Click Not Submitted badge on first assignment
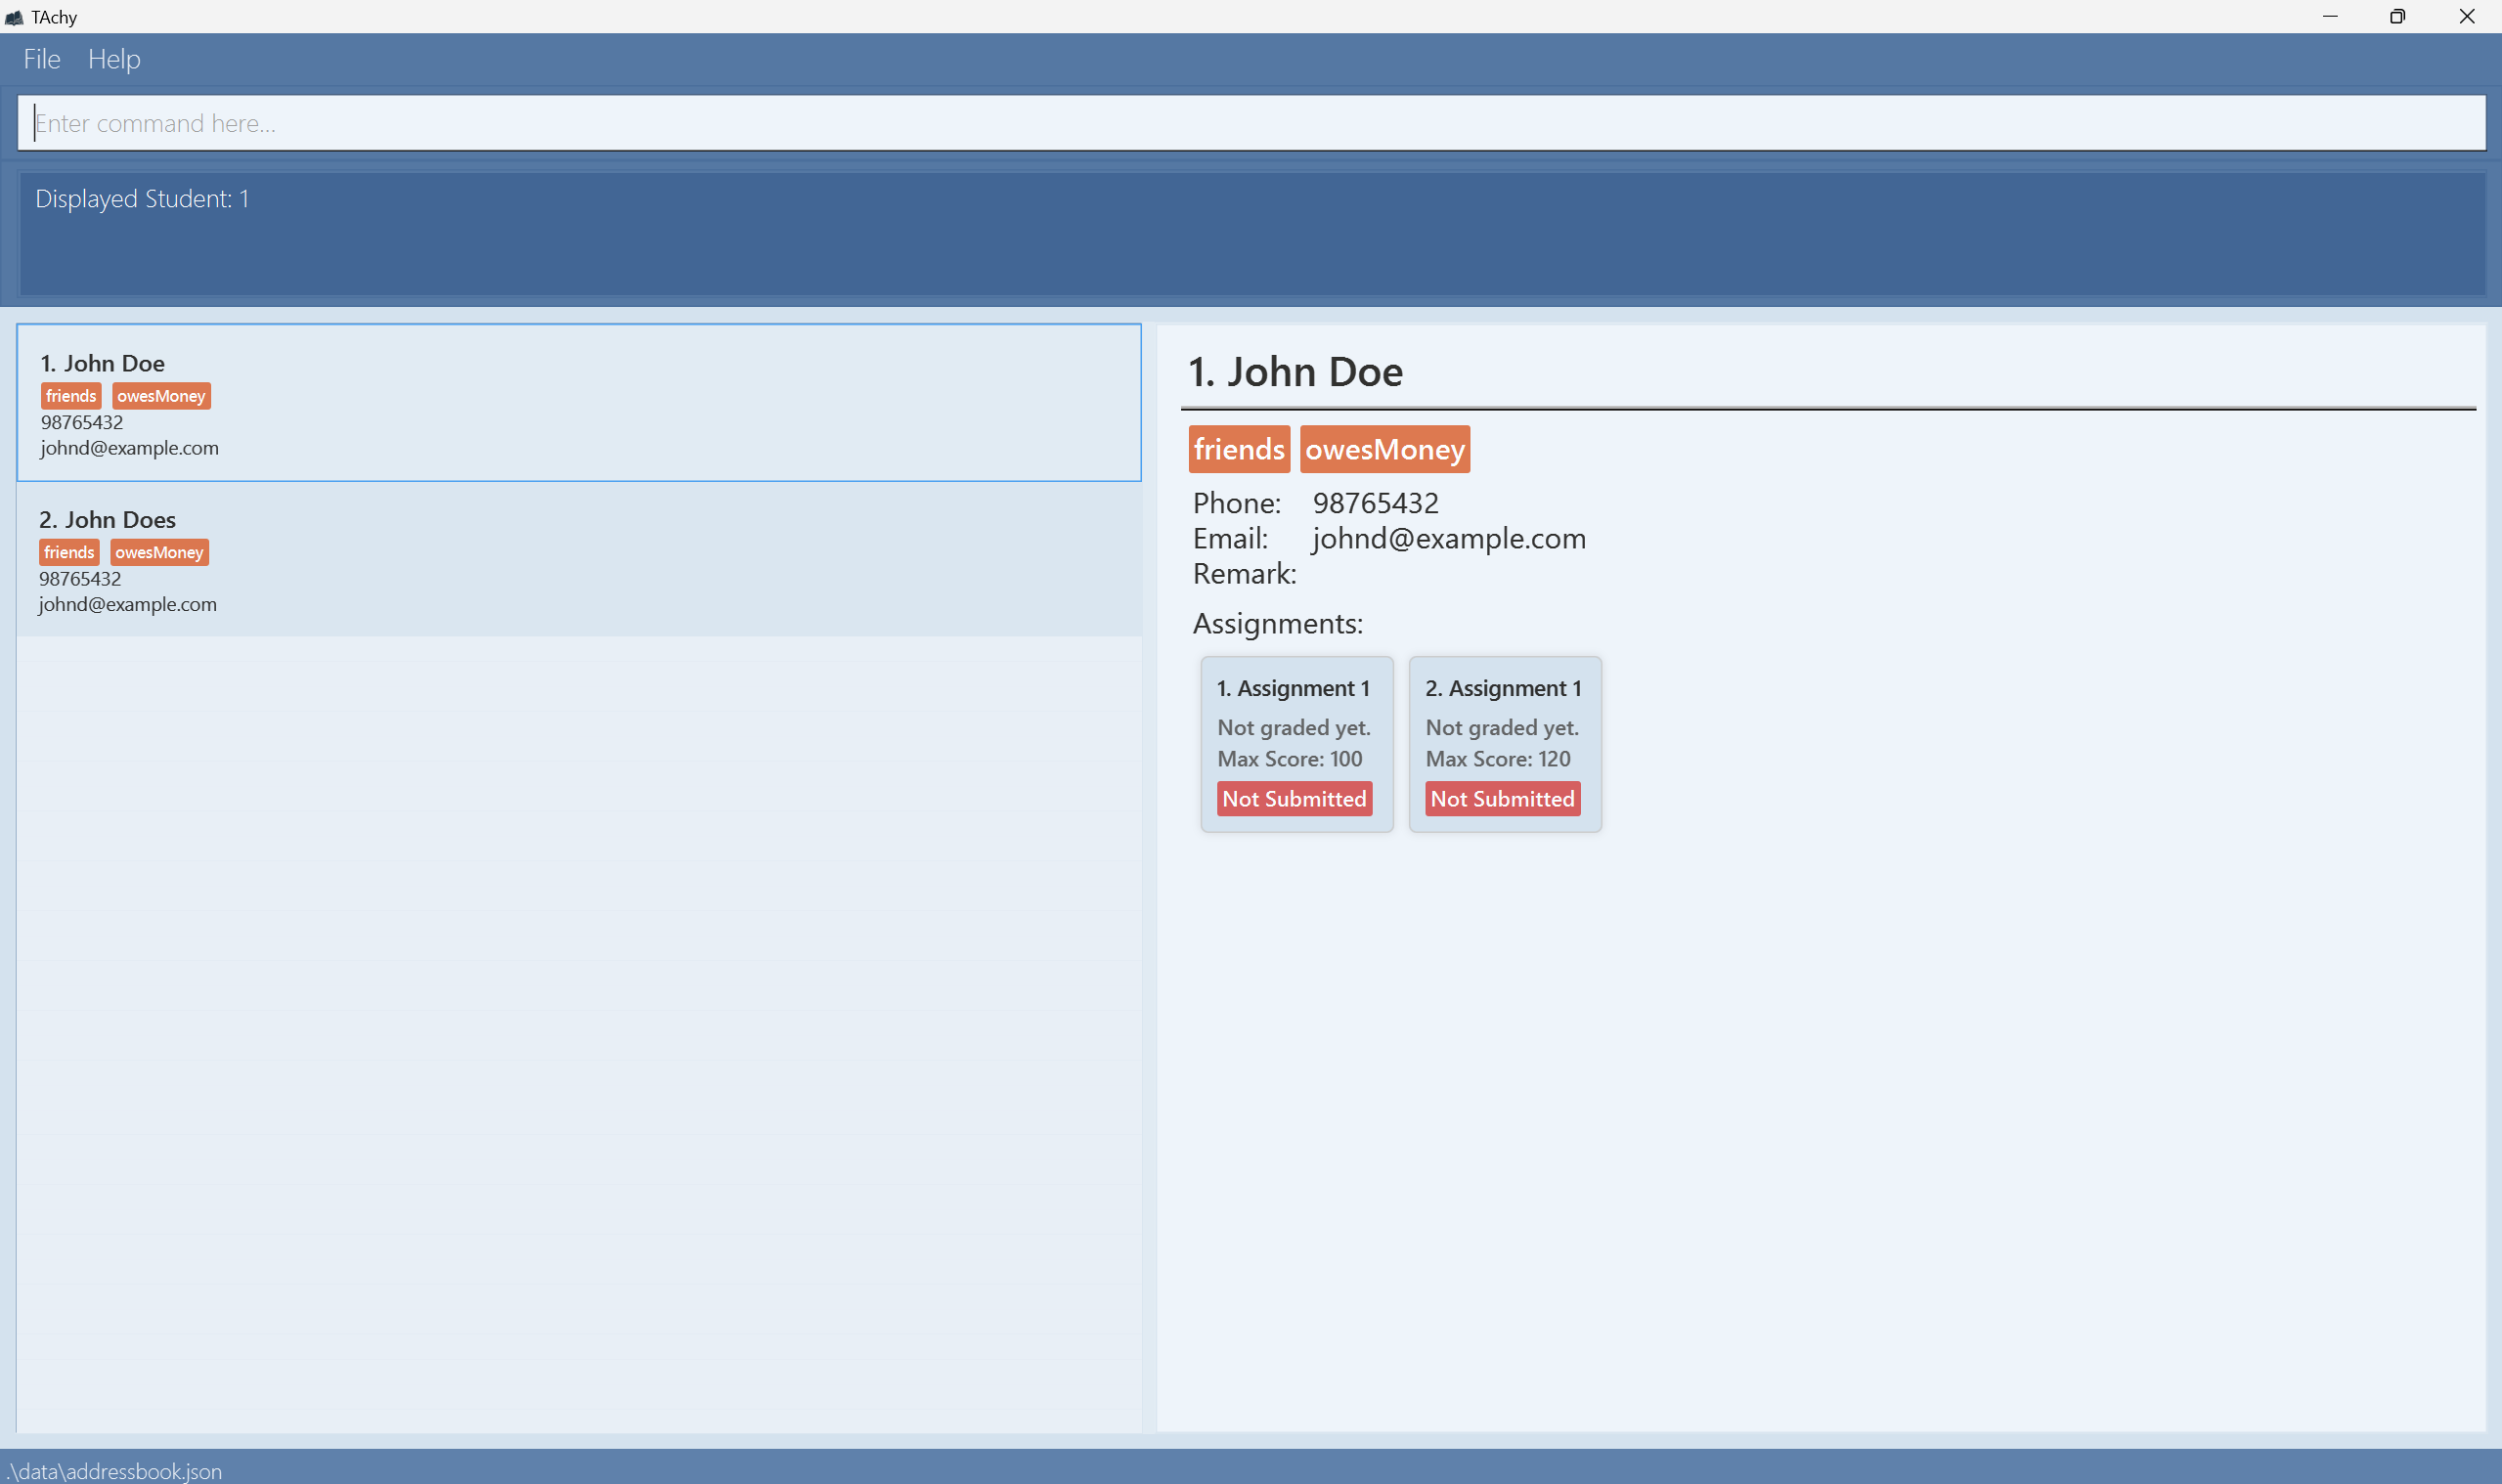The width and height of the screenshot is (2502, 1484). point(1294,799)
